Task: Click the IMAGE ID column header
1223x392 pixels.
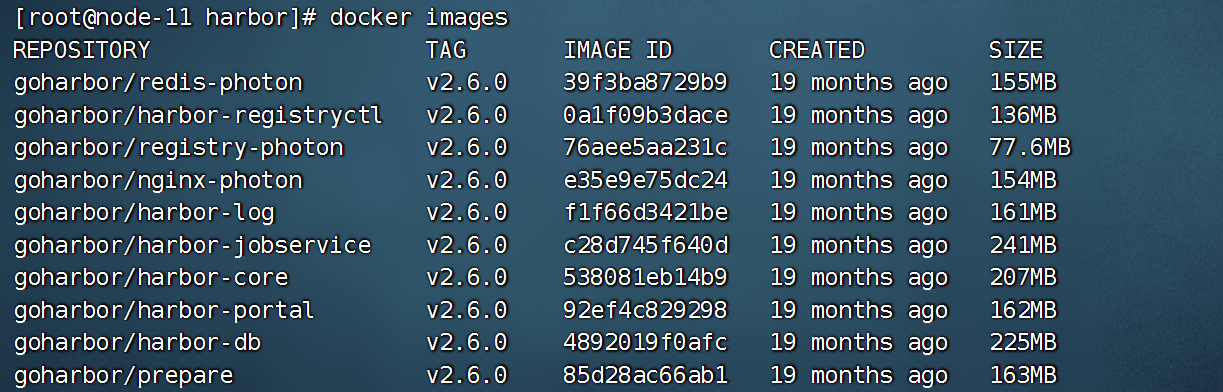Action: [618, 50]
